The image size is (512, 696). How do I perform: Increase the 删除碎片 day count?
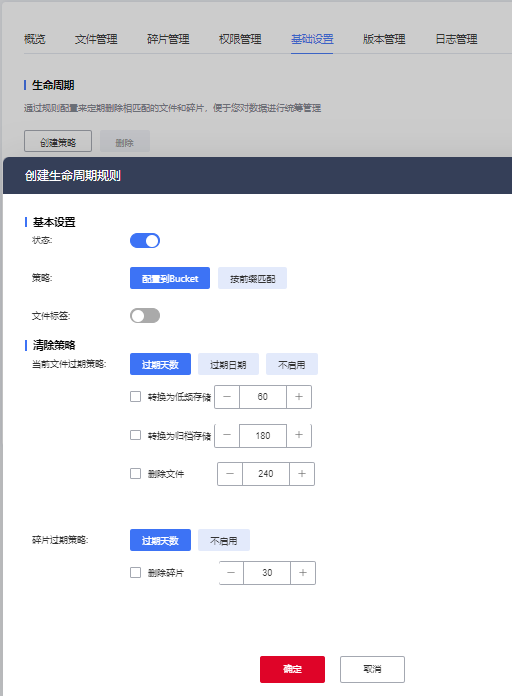[303, 573]
